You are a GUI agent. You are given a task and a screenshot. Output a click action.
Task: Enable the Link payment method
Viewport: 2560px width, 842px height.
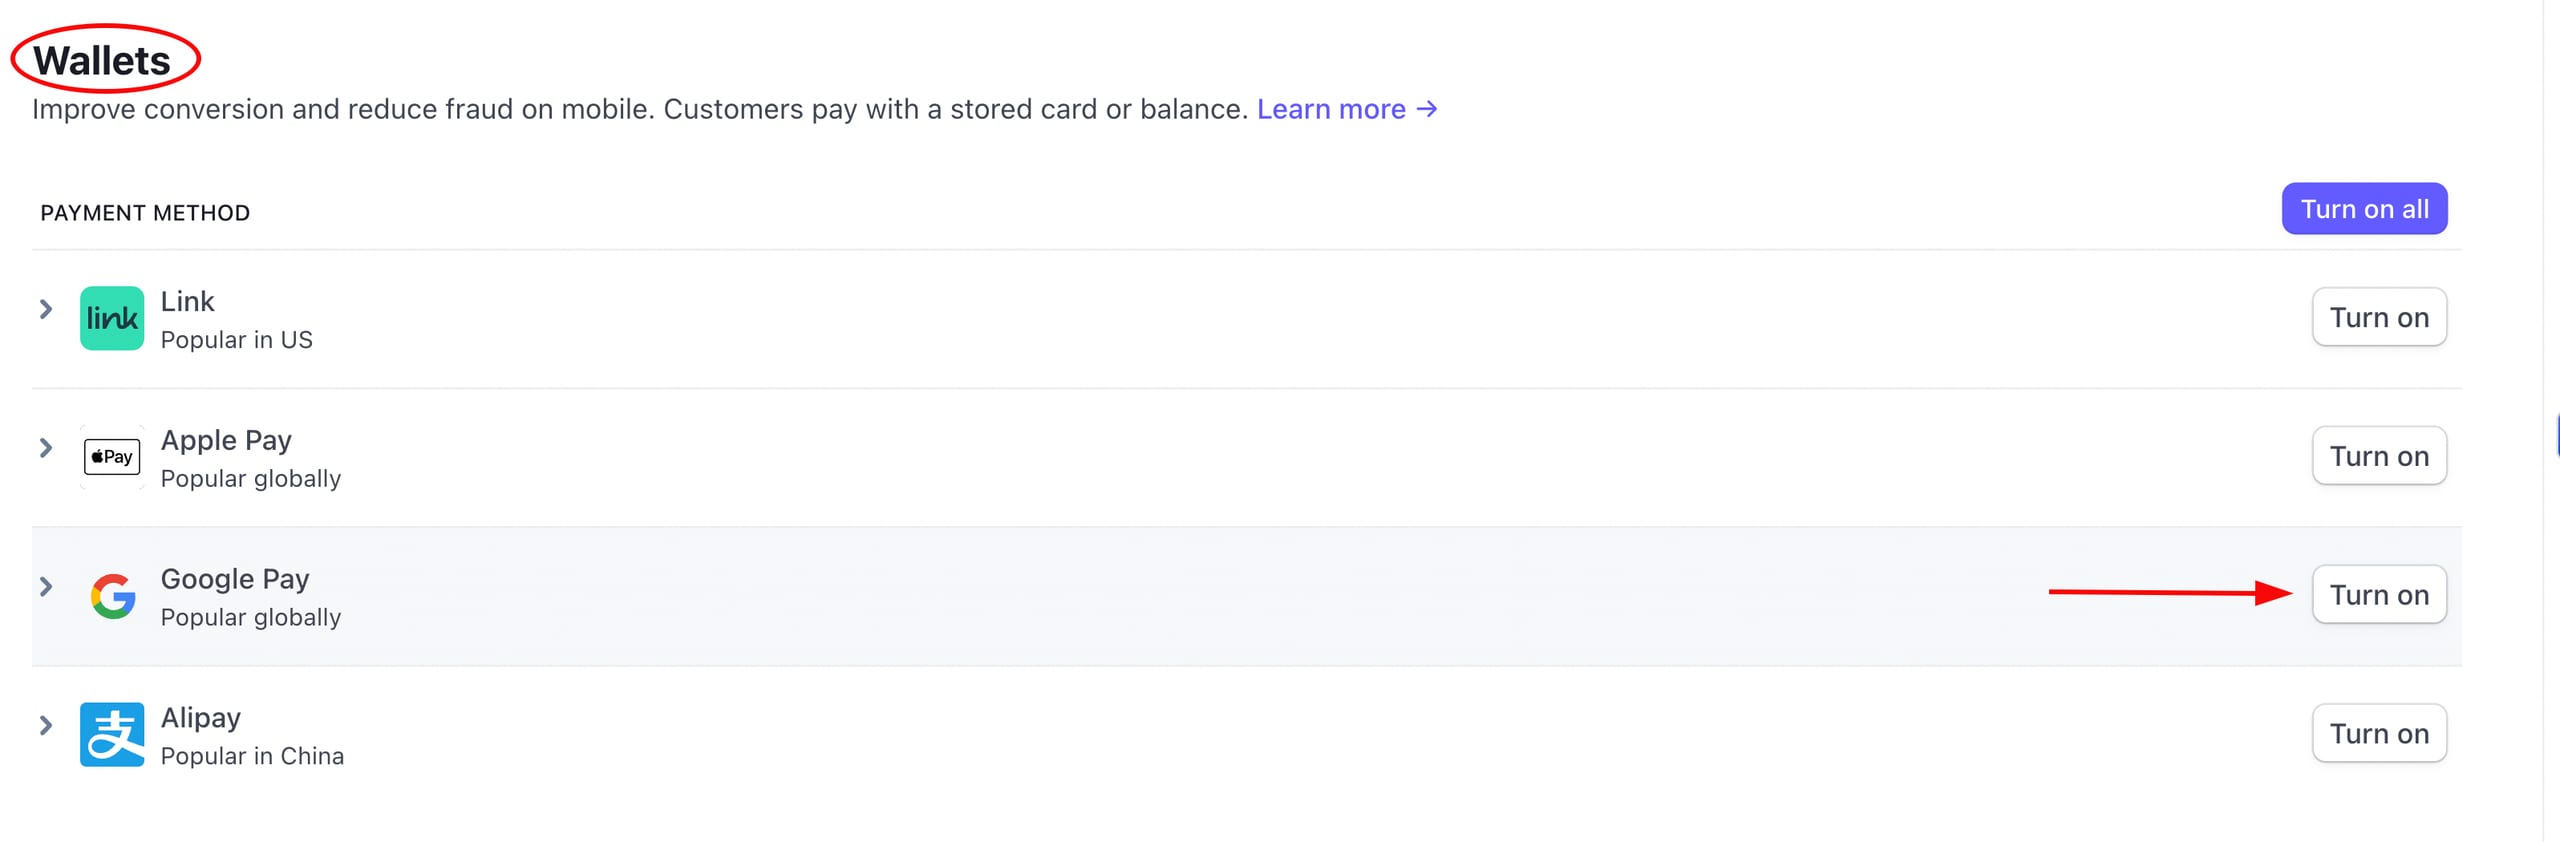(x=2379, y=317)
